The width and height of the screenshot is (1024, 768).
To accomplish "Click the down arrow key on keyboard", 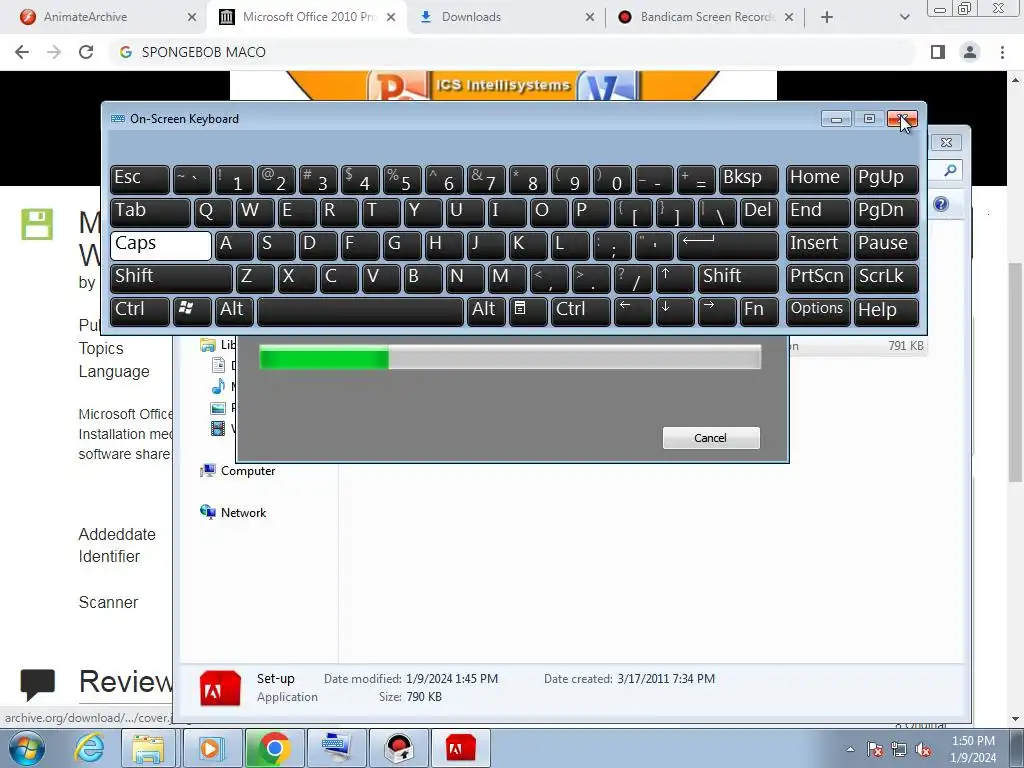I will (675, 311).
